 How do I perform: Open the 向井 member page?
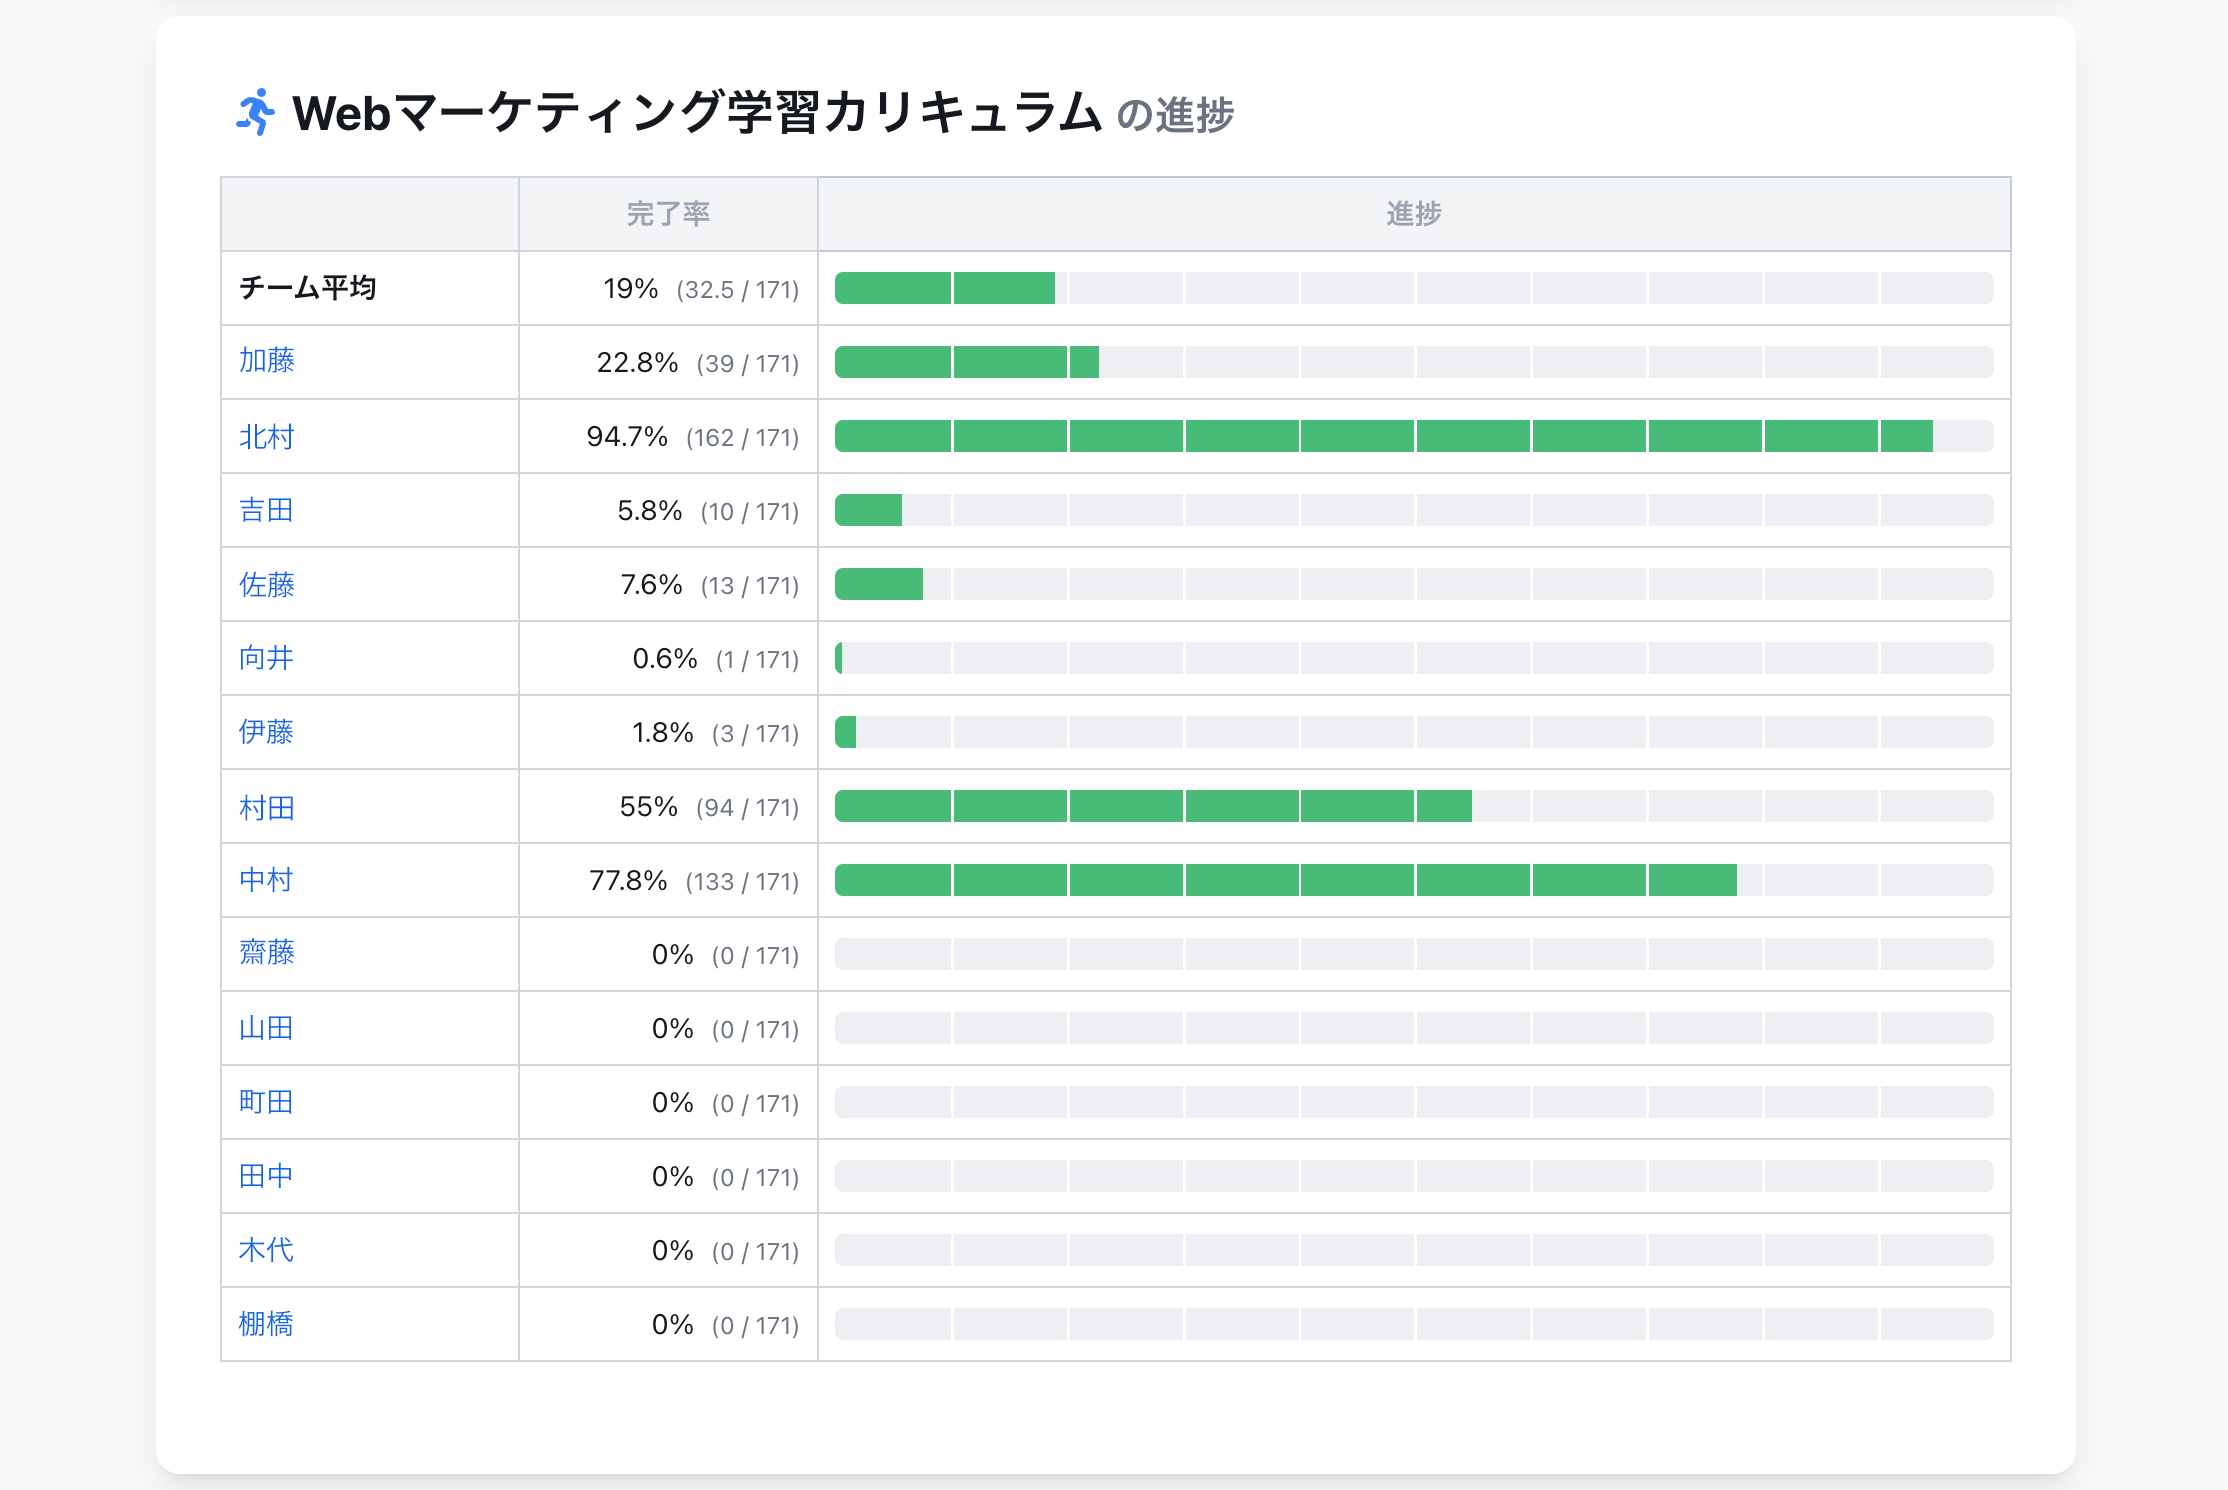(267, 658)
